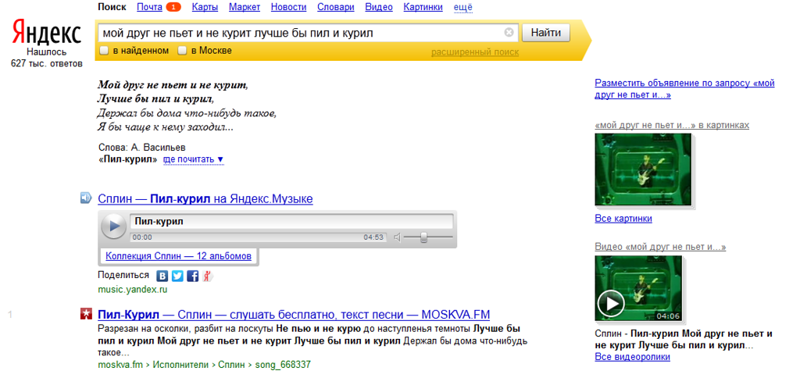Click the moskva.fm green breadcrumb URL
Screen dimensions: 800x378
point(204,365)
